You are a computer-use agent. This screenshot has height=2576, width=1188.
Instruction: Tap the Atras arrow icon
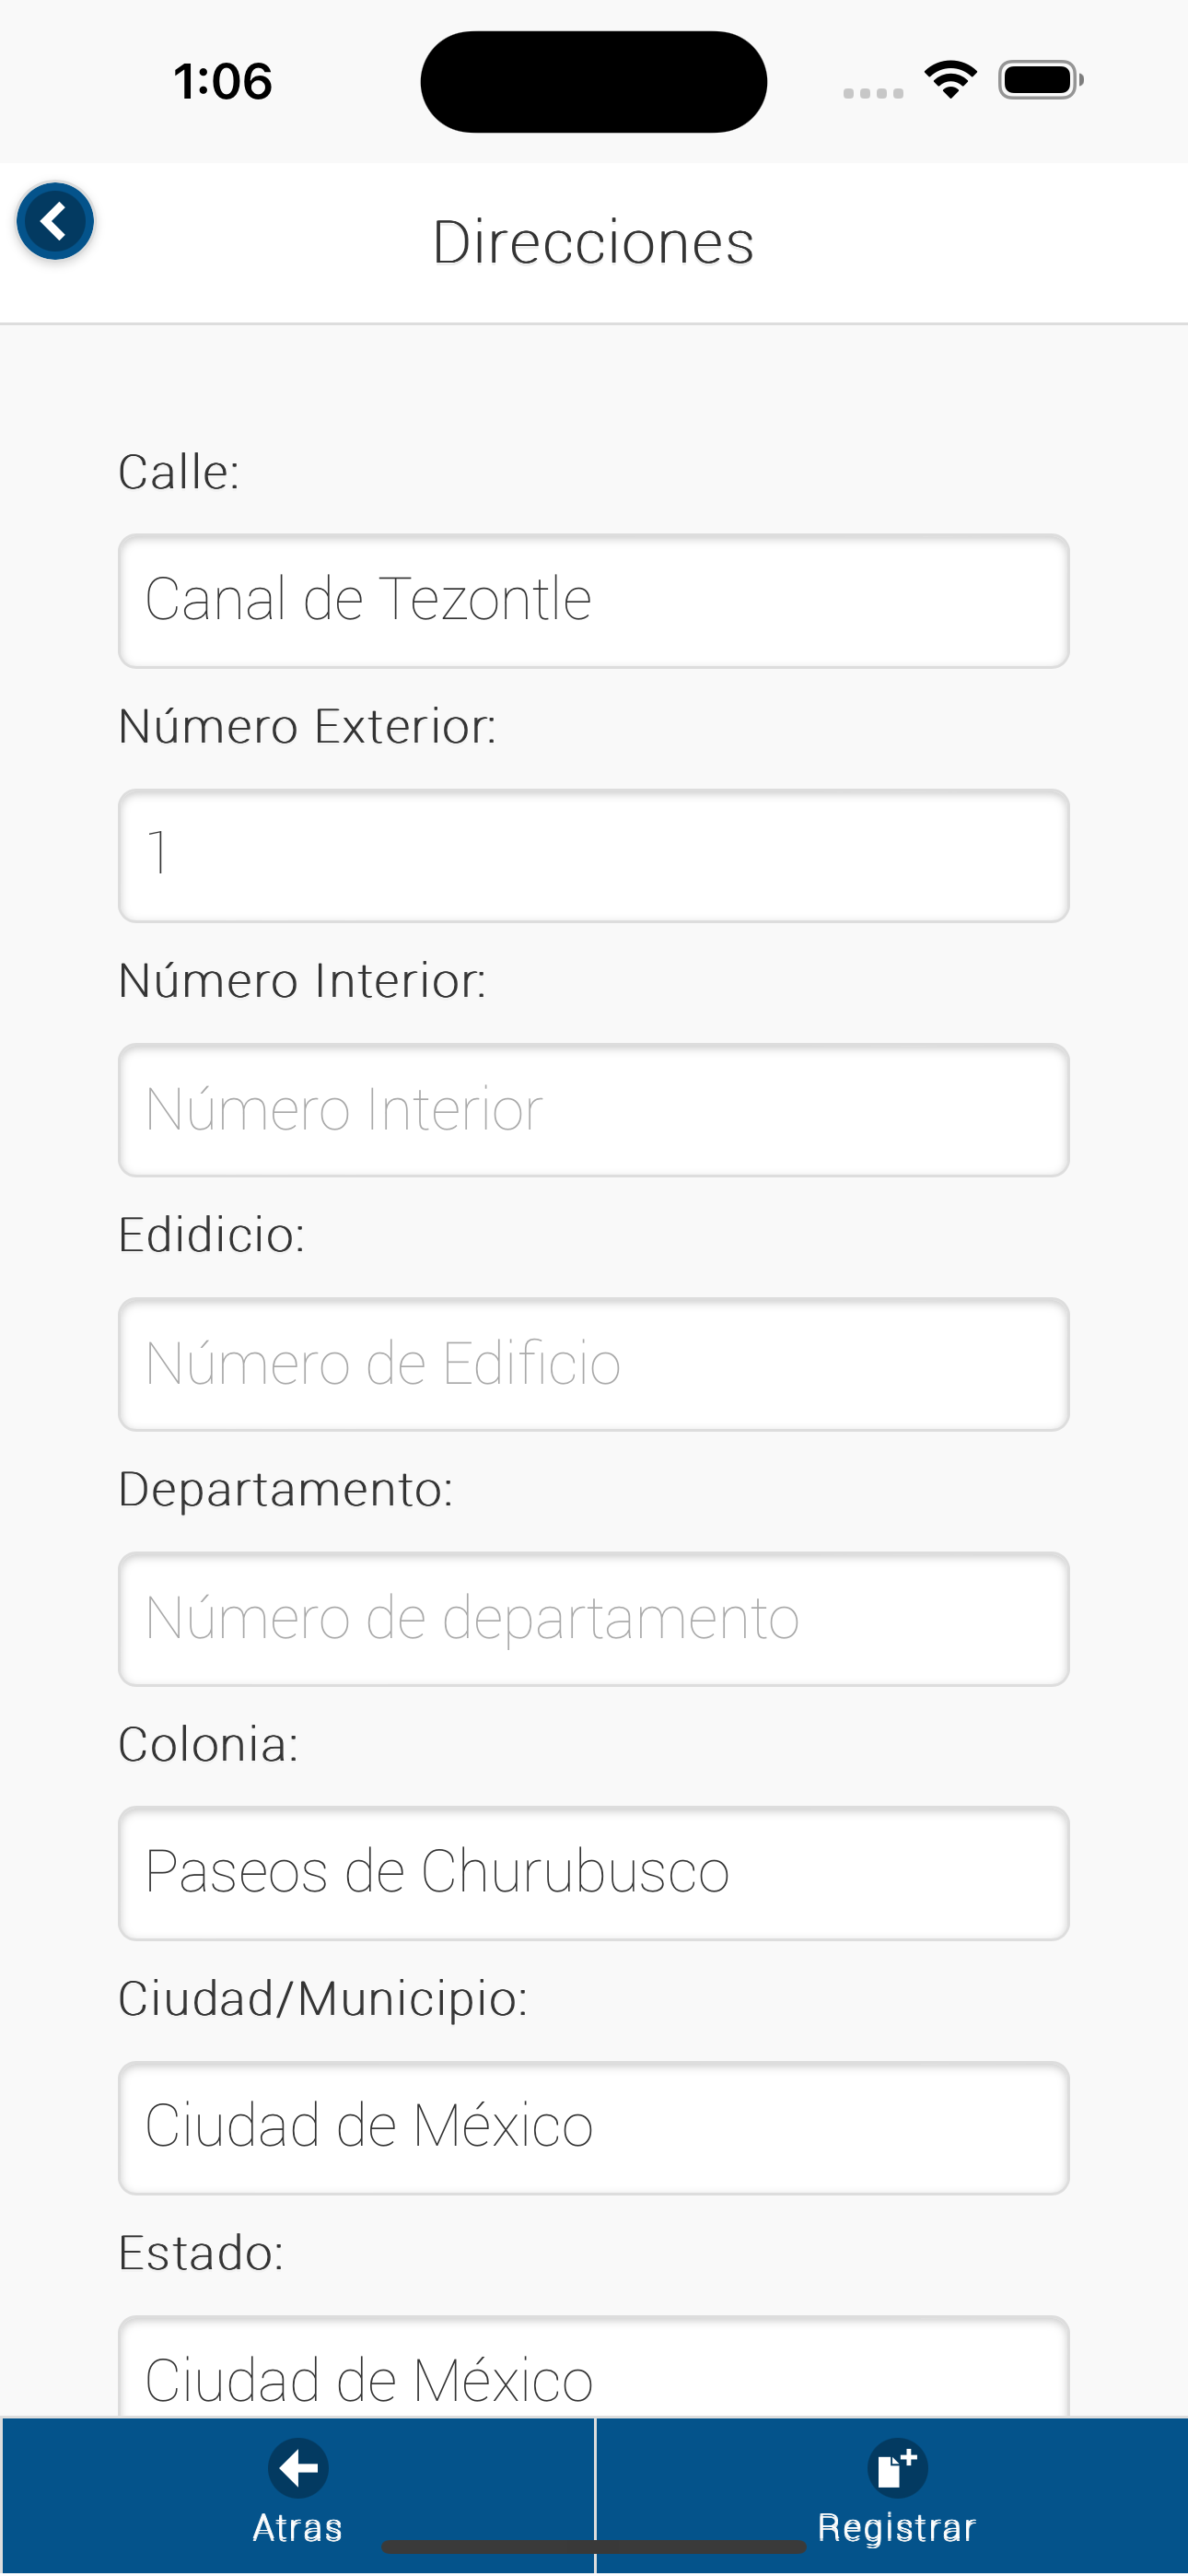click(298, 2468)
